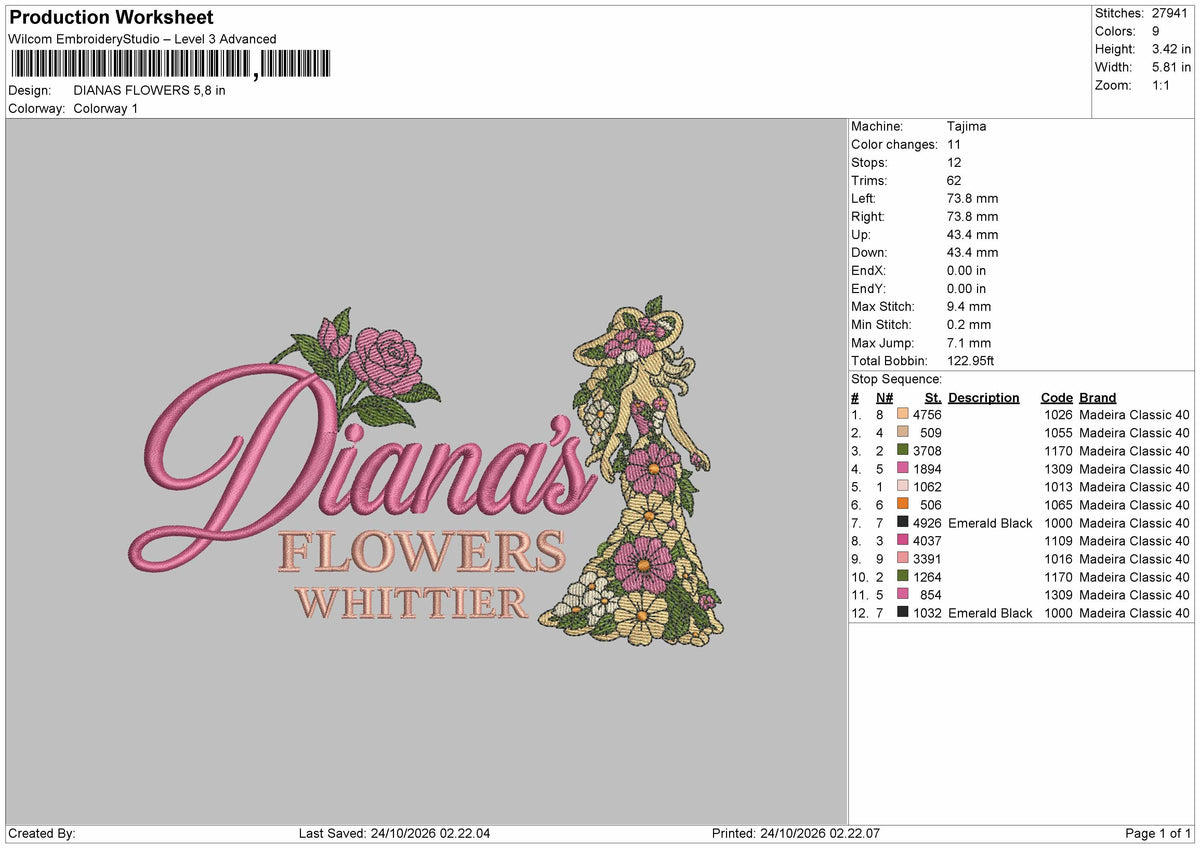Click the barcode under the Wilcom header
This screenshot has width=1200, height=848.
click(169, 65)
